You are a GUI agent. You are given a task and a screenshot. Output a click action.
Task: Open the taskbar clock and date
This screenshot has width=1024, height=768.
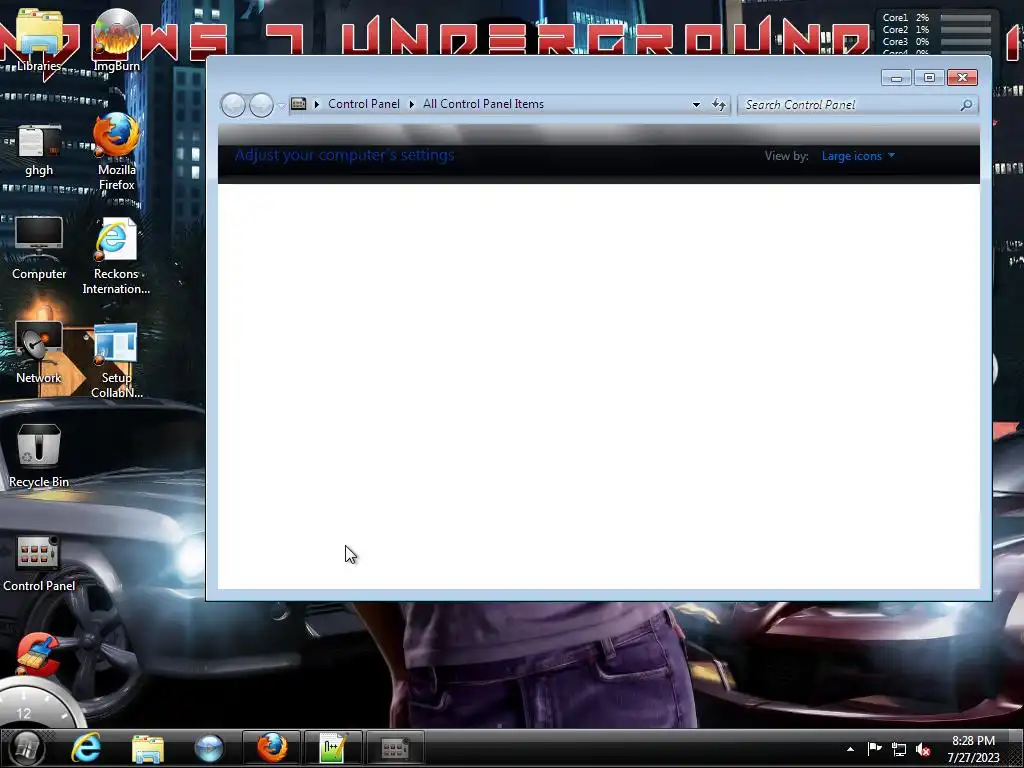[x=973, y=749]
